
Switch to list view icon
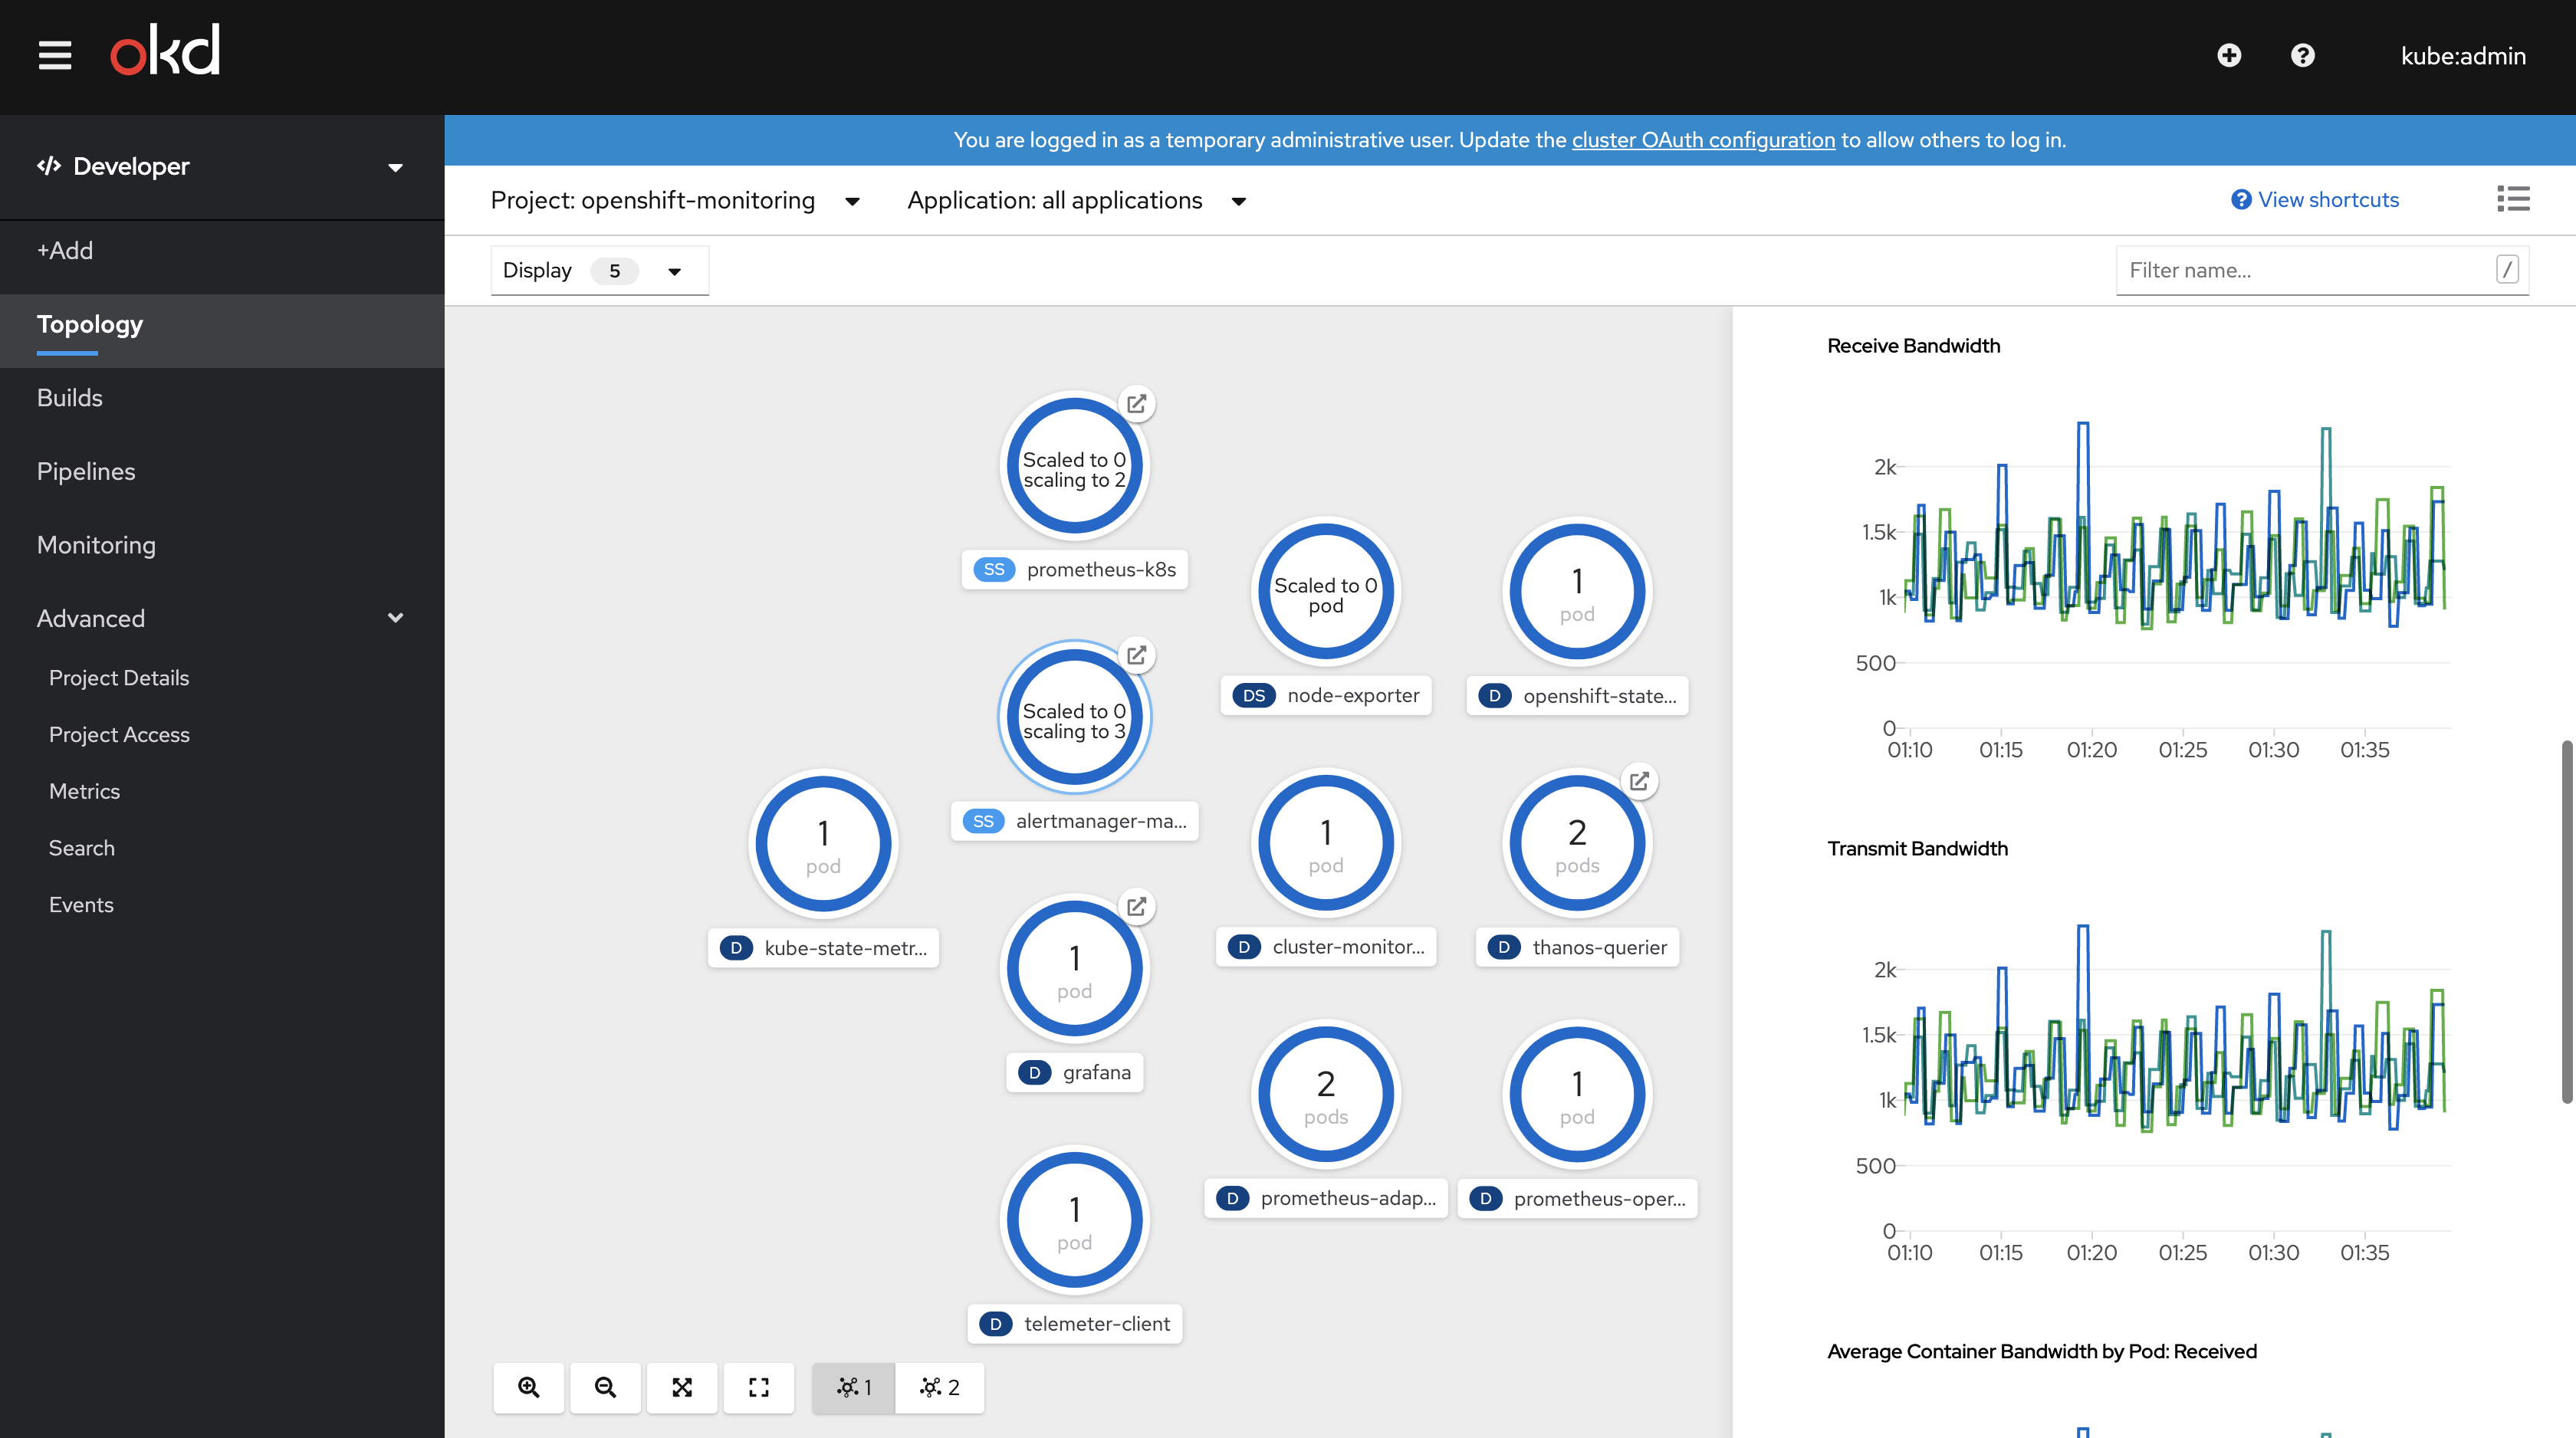coord(2513,199)
